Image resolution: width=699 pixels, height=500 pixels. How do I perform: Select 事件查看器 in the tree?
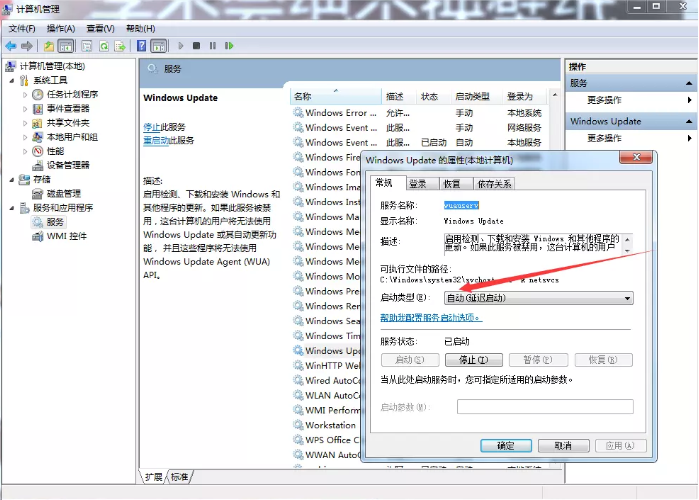68,108
